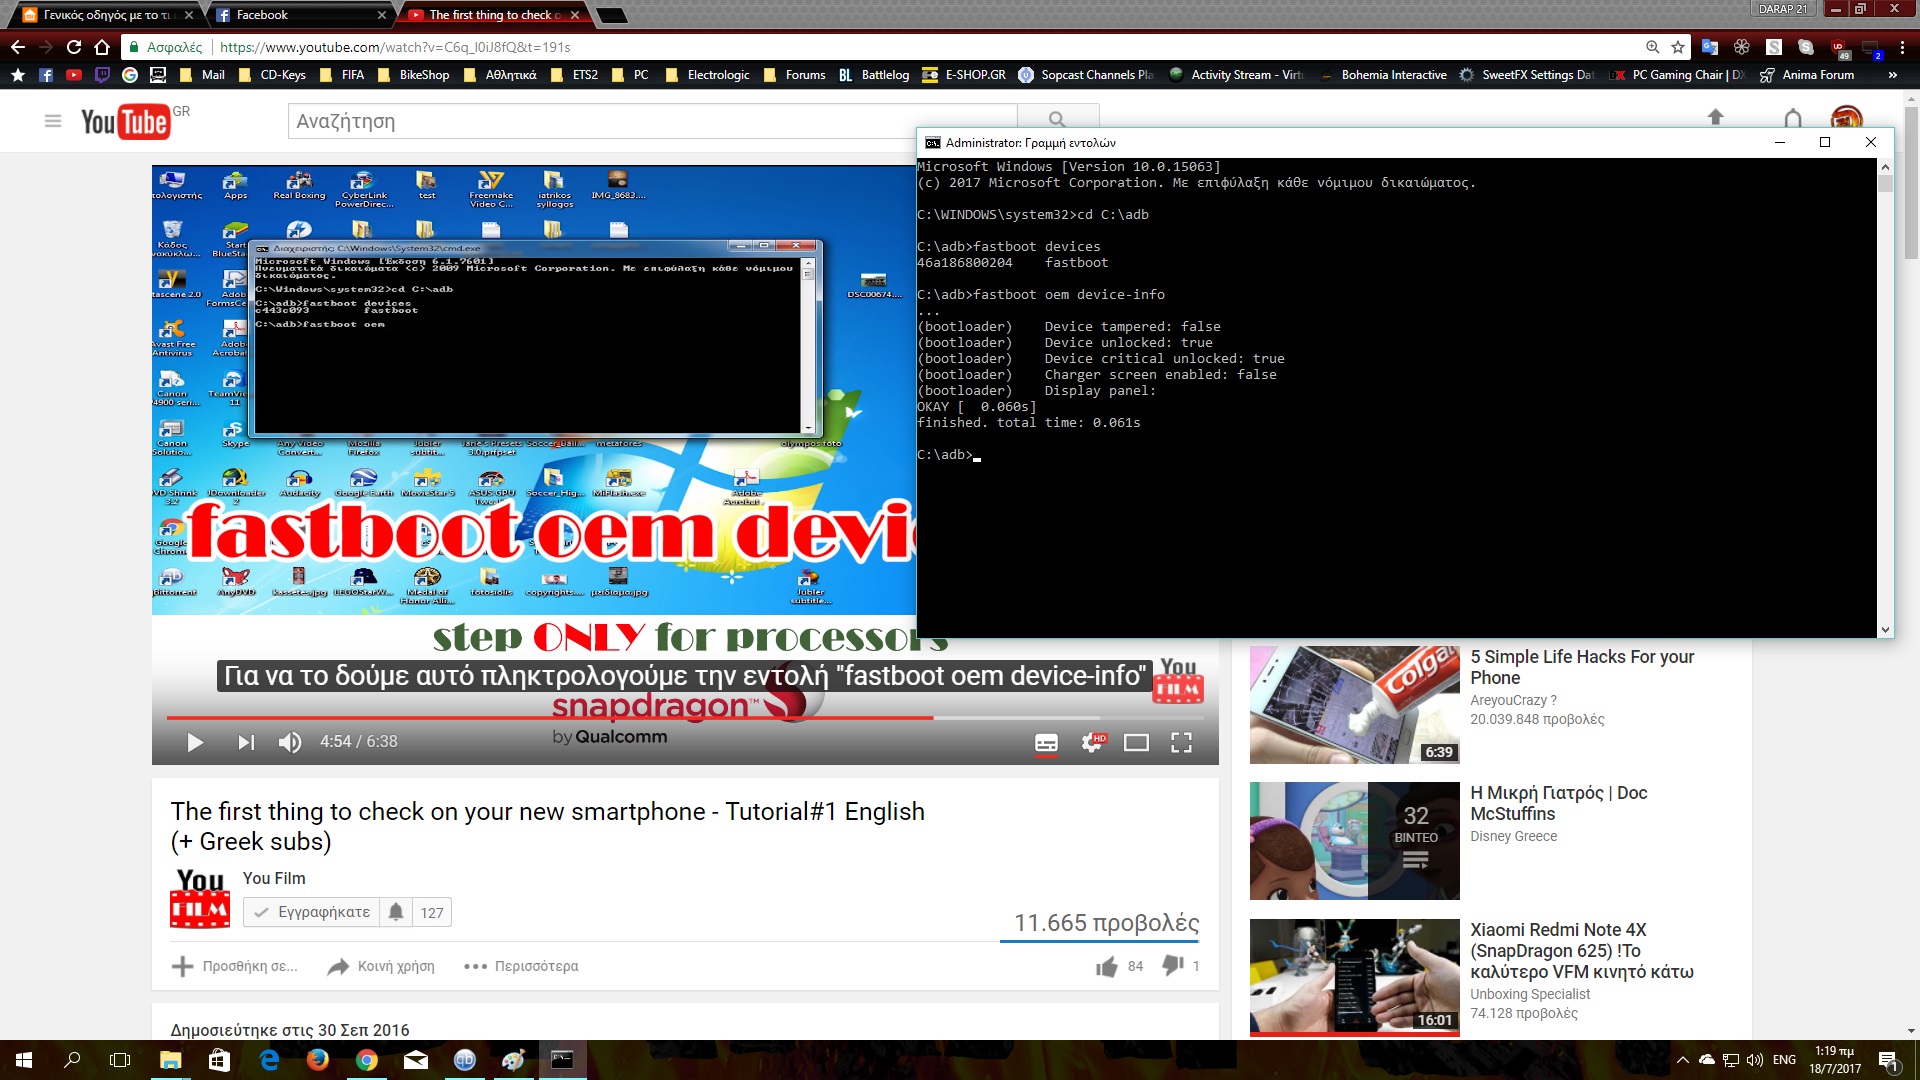The height and width of the screenshot is (1080, 1920).
Task: Open YouTube hamburger guide menu
Action: (53, 121)
